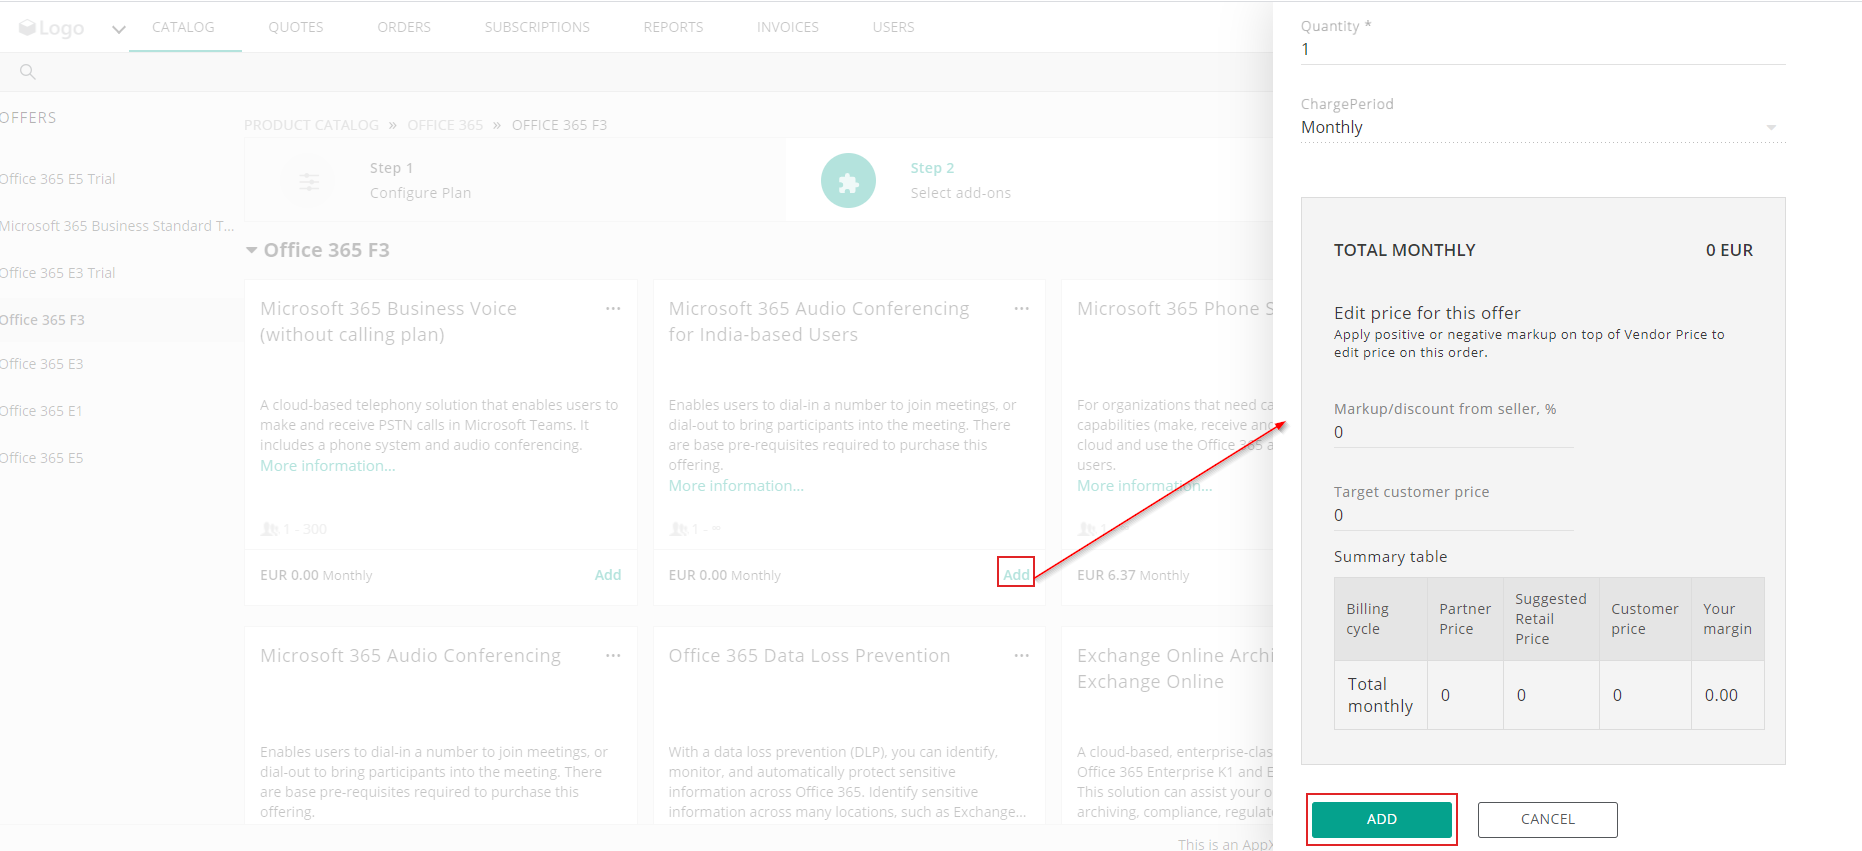Add Microsoft 365 Business Voice add-on
The image size is (1862, 851).
[608, 575]
